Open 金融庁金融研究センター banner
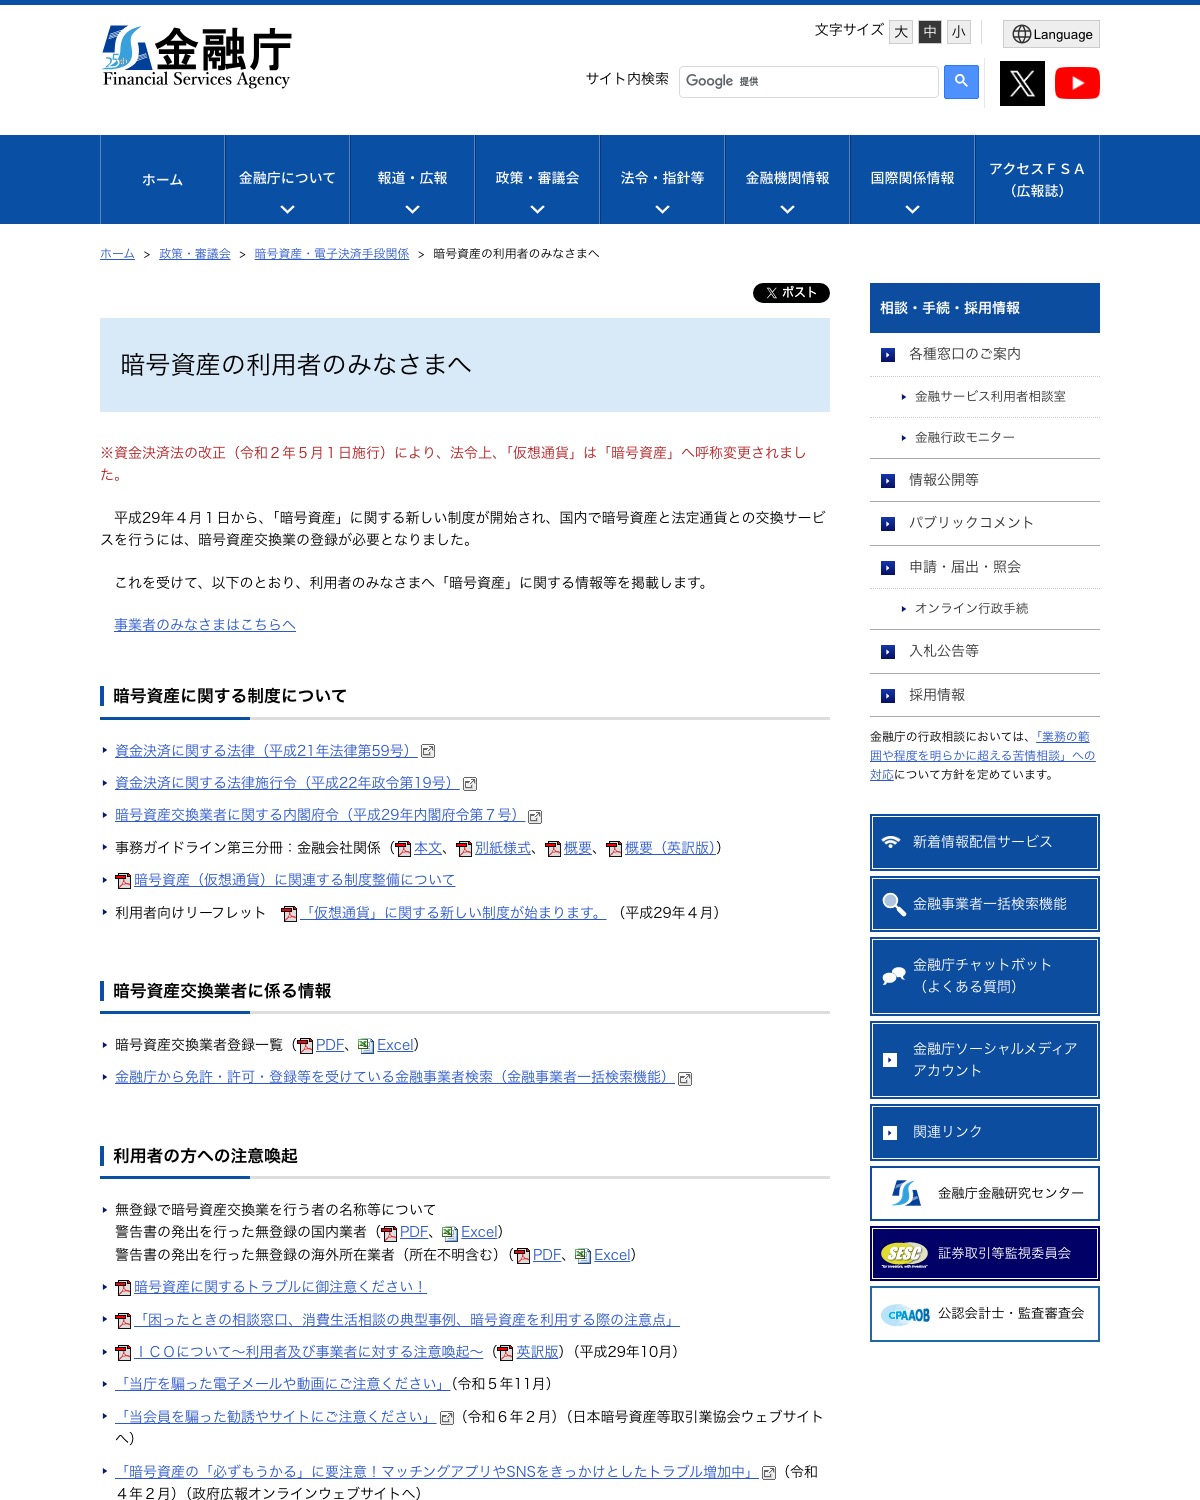 tap(985, 1193)
